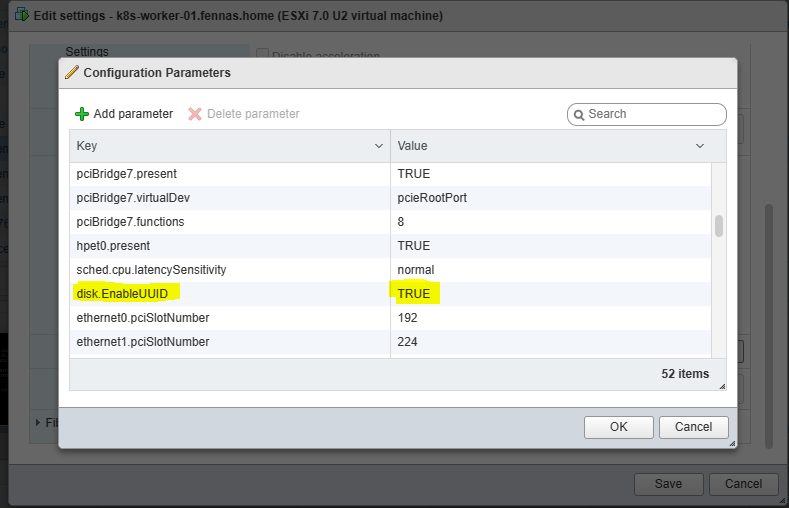Click the value 8 of pciBridge7.functions

pyautogui.click(x=401, y=222)
